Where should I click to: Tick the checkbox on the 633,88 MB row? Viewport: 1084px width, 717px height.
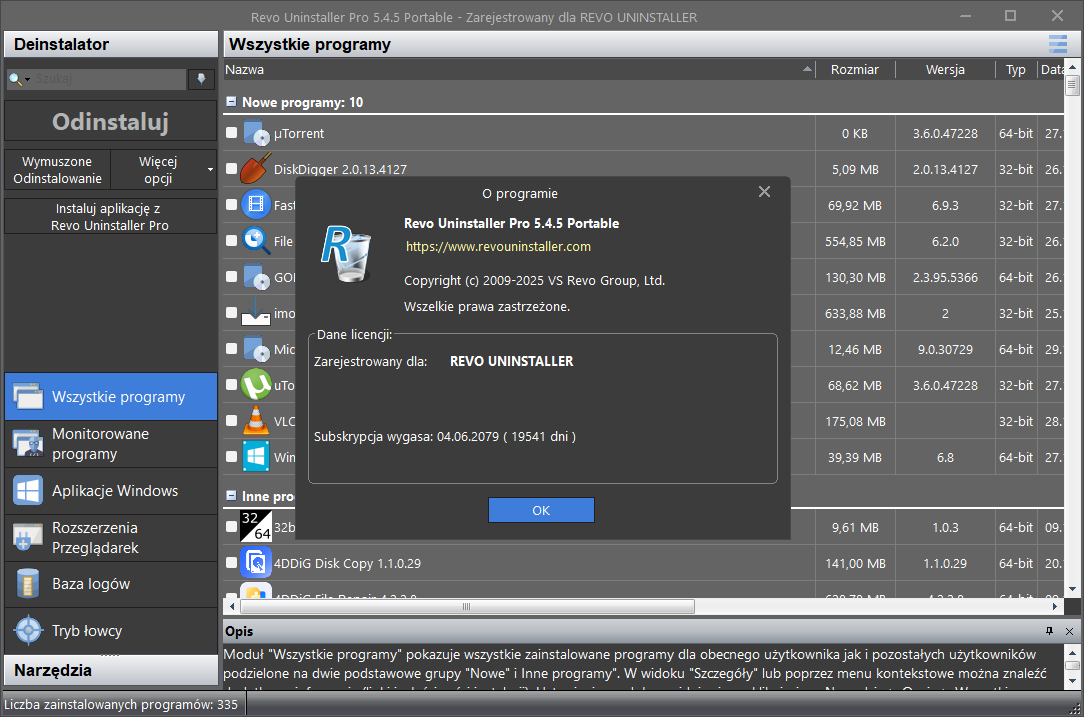tap(232, 313)
